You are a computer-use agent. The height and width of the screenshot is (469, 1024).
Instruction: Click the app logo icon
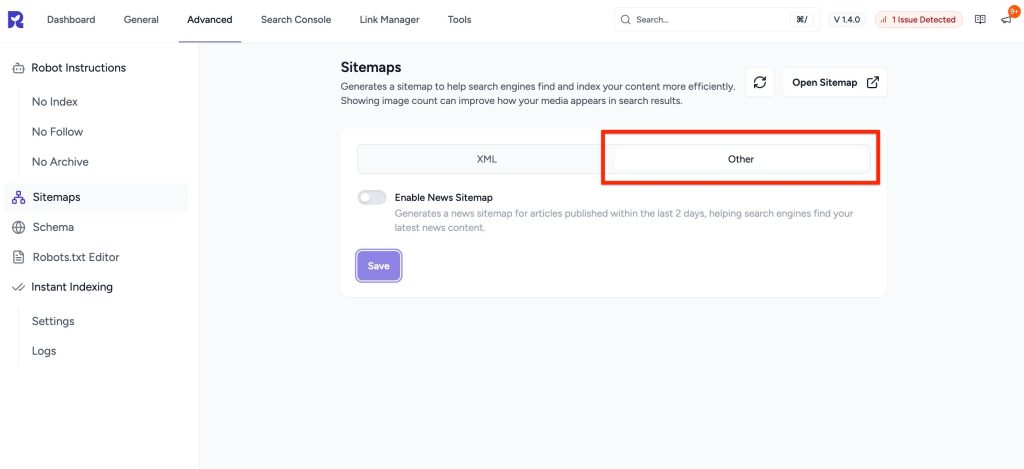pyautogui.click(x=15, y=20)
